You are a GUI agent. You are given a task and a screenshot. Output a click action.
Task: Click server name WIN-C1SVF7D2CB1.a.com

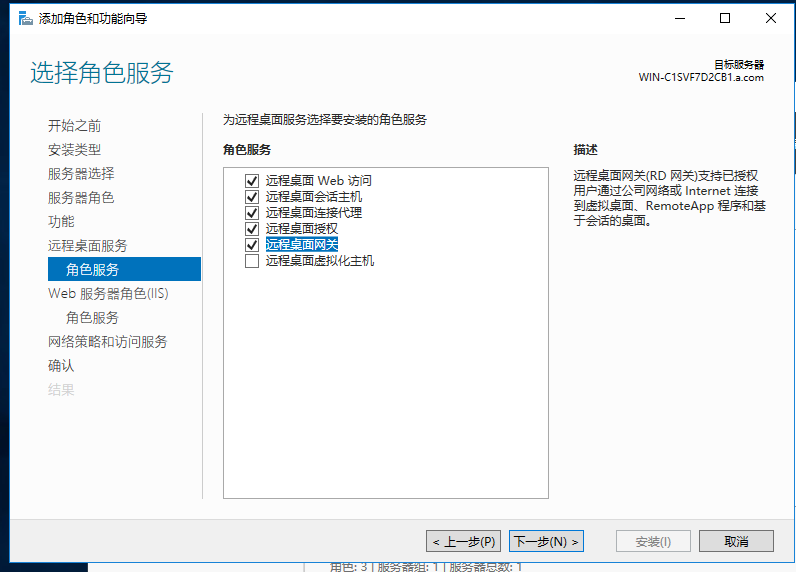[701, 78]
